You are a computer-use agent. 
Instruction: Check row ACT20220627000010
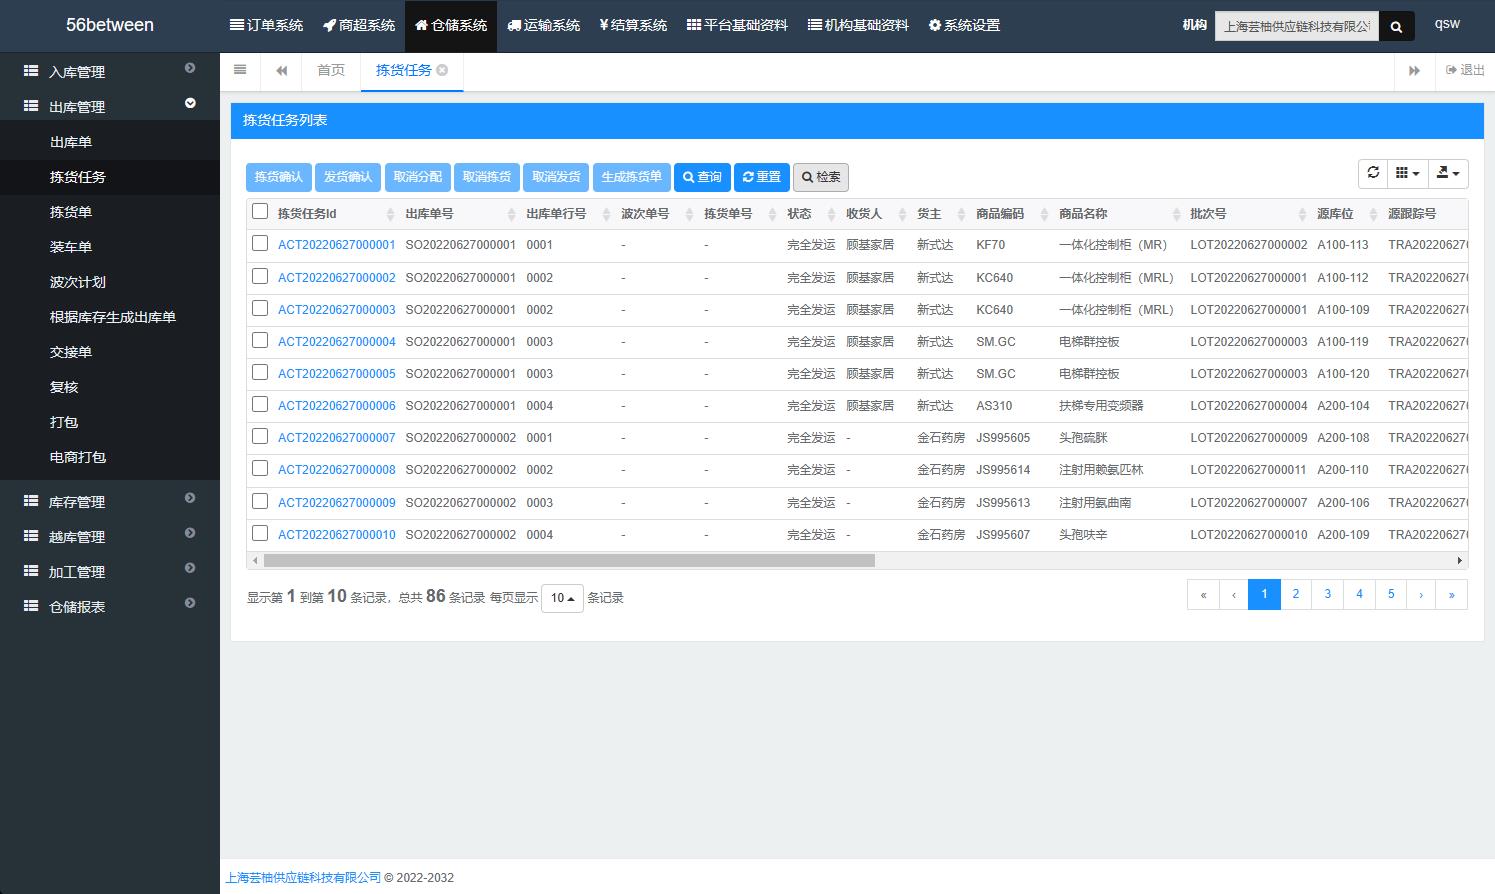click(260, 533)
